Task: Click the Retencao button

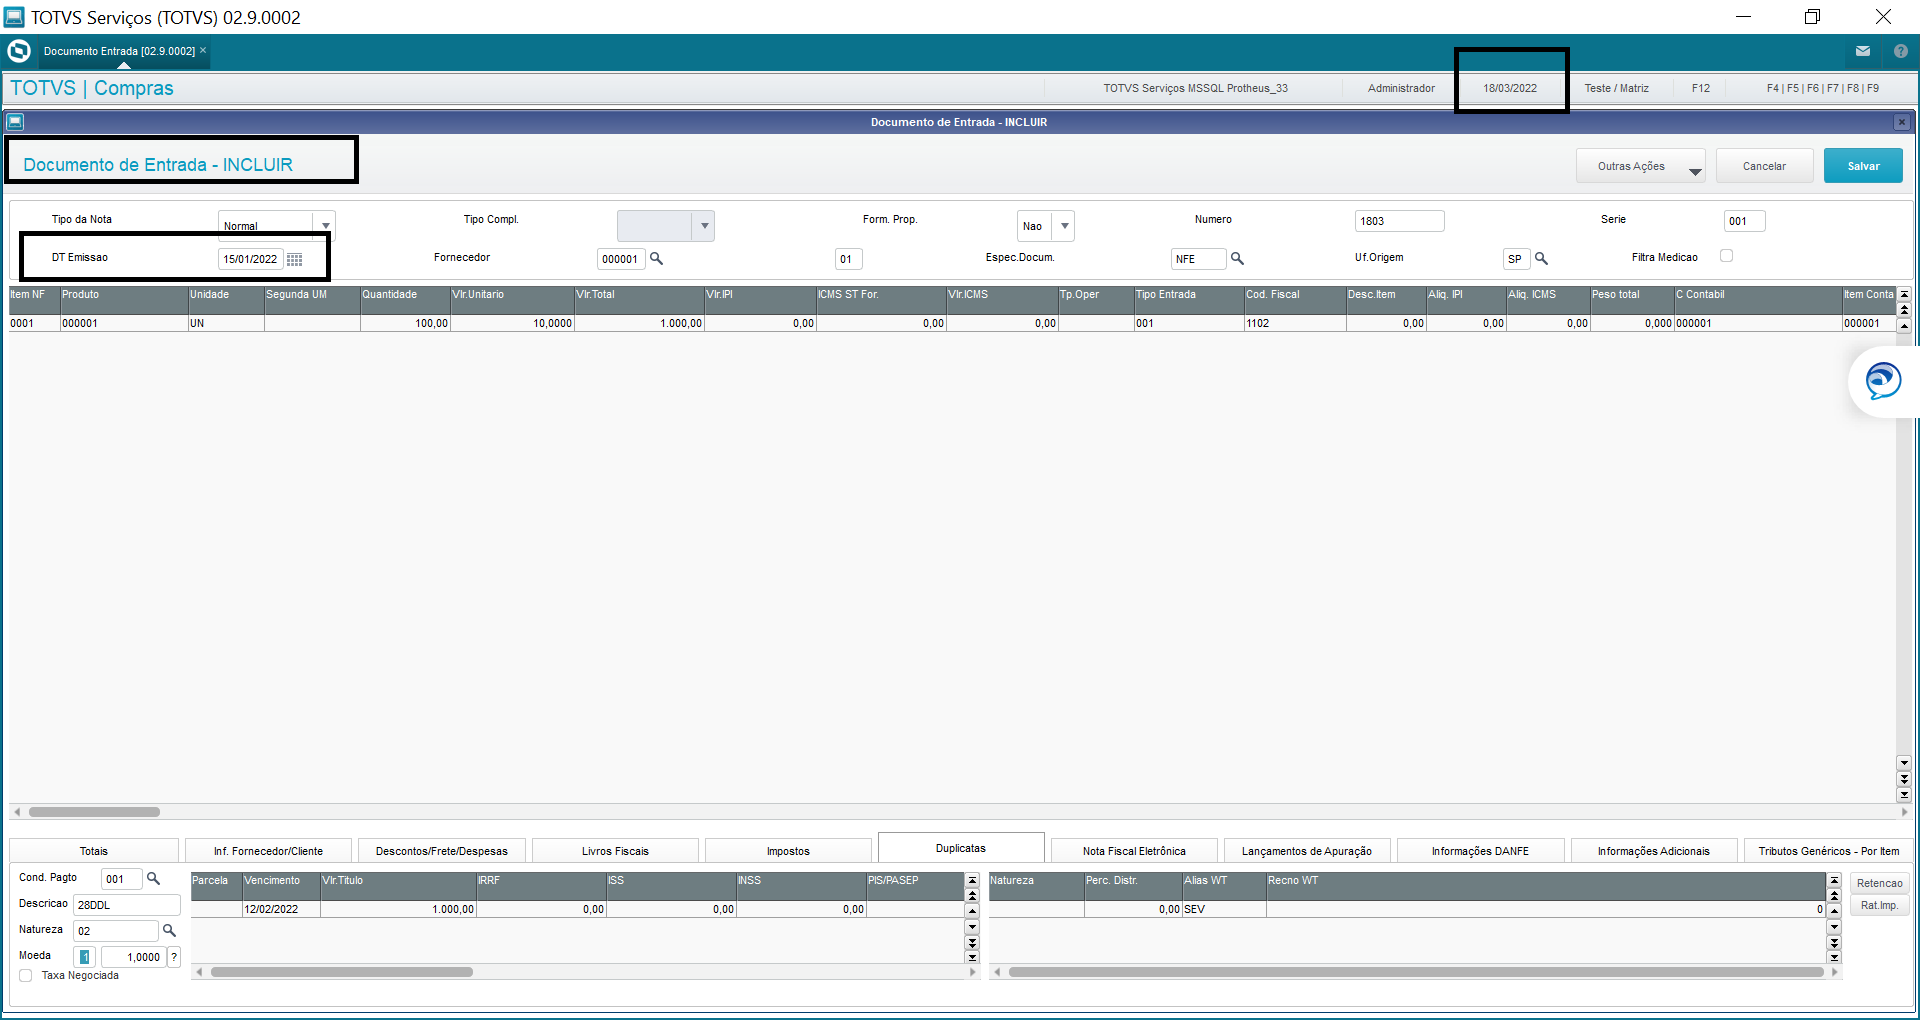Action: tap(1880, 883)
